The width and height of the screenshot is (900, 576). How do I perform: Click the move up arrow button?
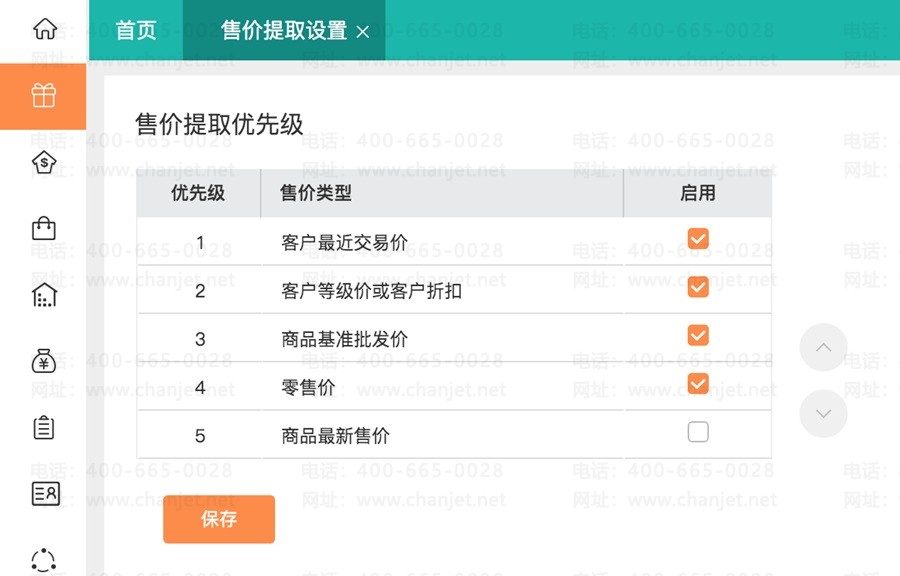(824, 348)
